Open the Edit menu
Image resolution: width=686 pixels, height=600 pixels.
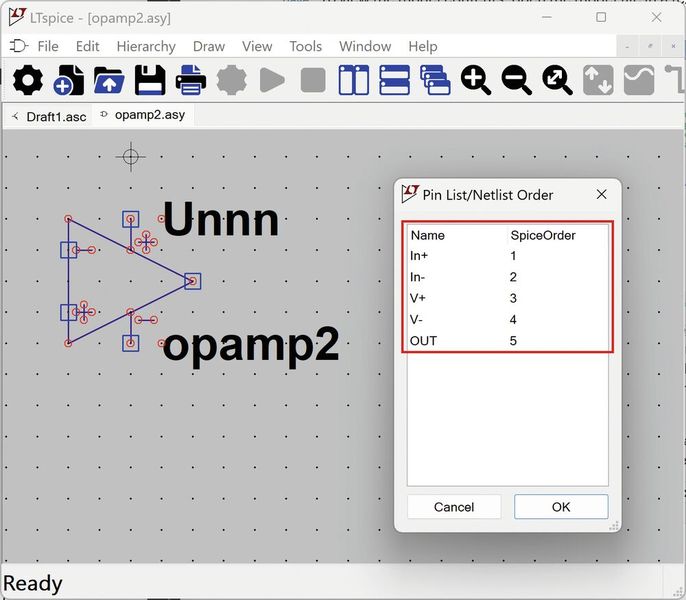tap(88, 46)
